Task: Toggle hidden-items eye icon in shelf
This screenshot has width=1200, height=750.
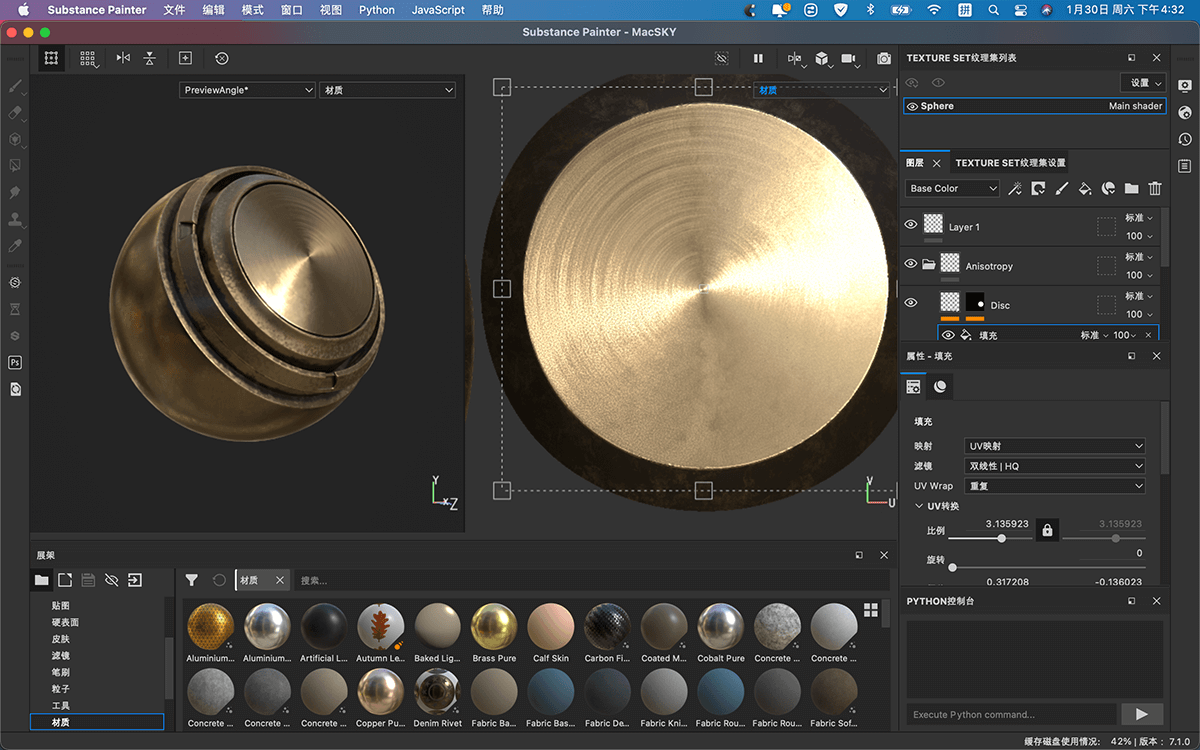Action: point(111,580)
